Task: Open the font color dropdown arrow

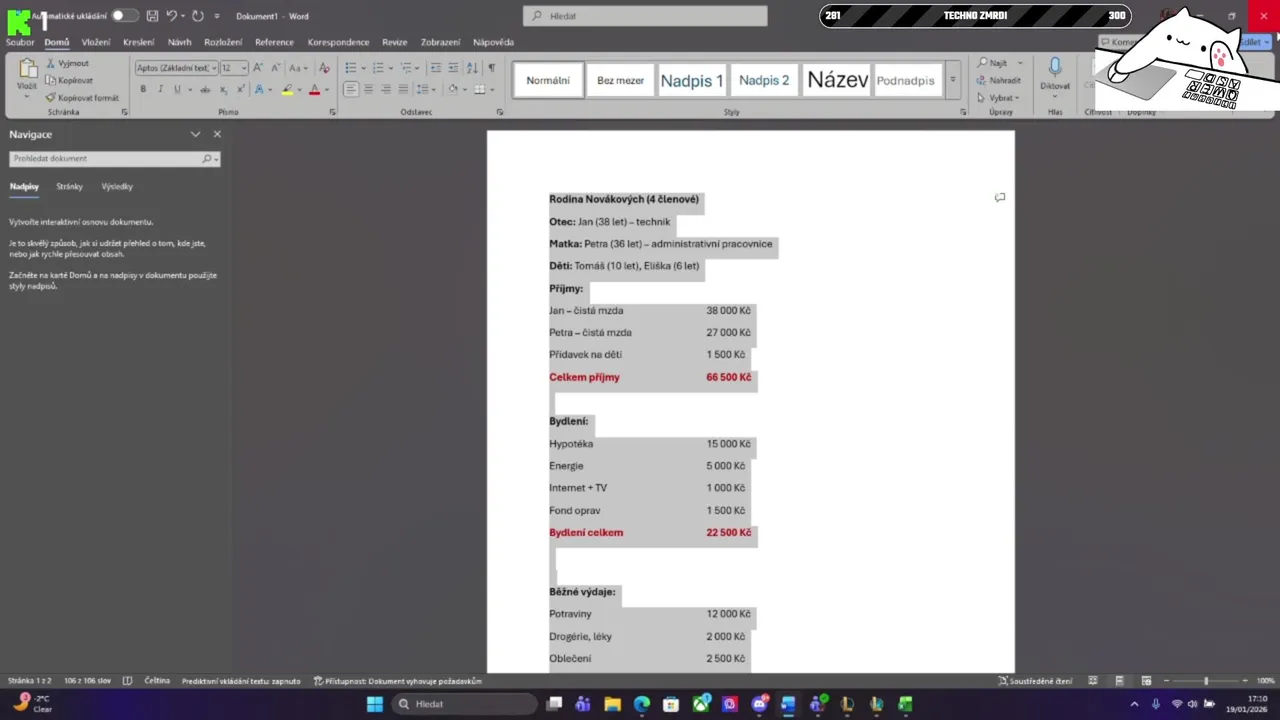Action: point(326,89)
